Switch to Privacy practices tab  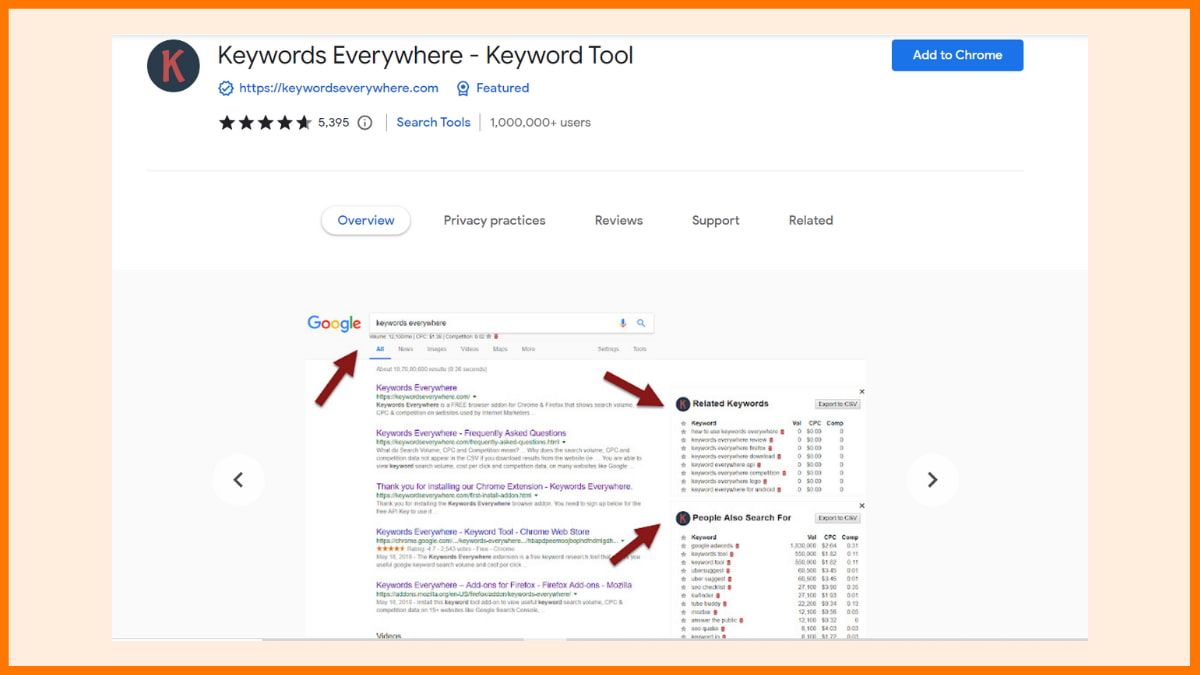[495, 221]
